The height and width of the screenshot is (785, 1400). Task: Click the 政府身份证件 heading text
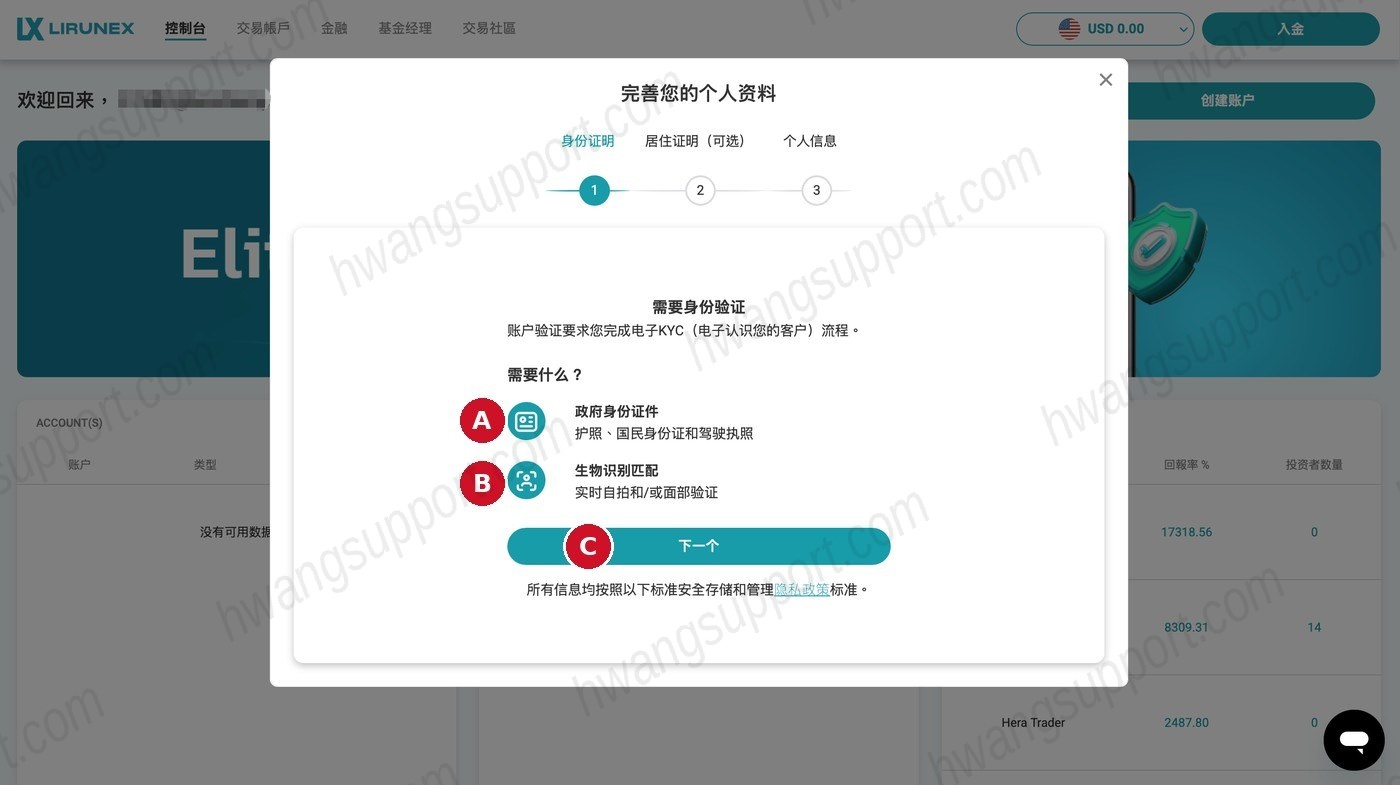(616, 411)
